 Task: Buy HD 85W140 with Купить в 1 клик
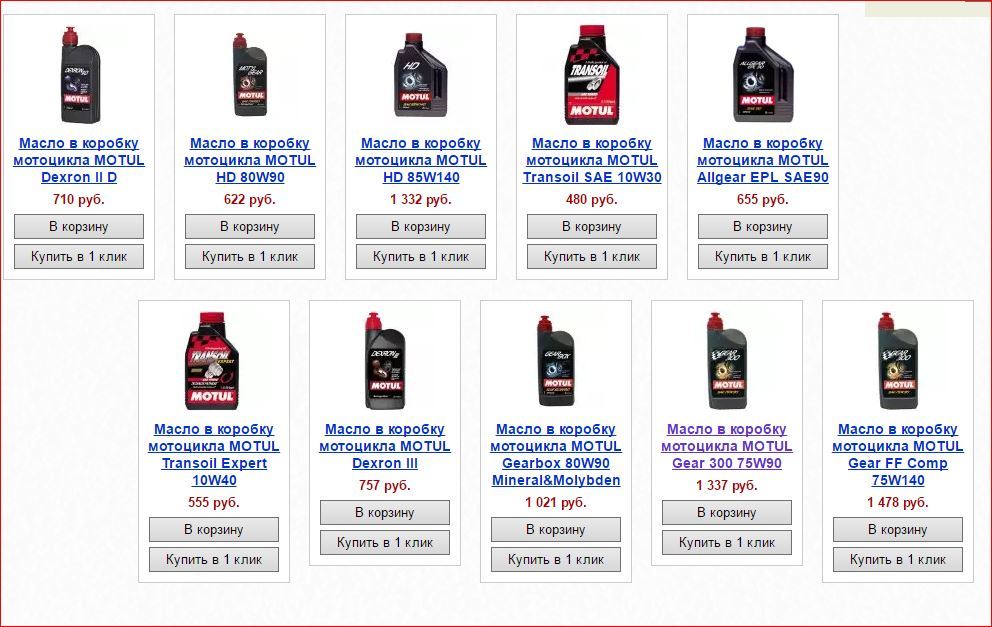(421, 256)
